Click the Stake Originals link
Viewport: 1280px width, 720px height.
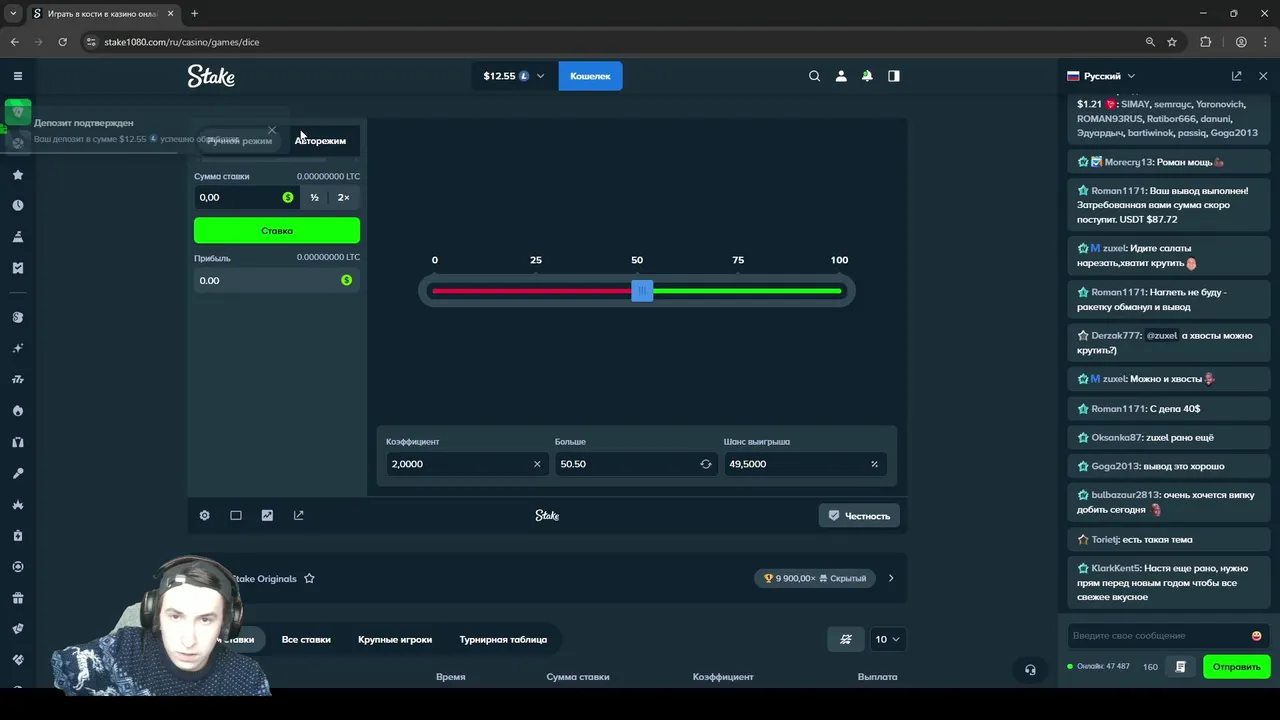pyautogui.click(x=264, y=579)
